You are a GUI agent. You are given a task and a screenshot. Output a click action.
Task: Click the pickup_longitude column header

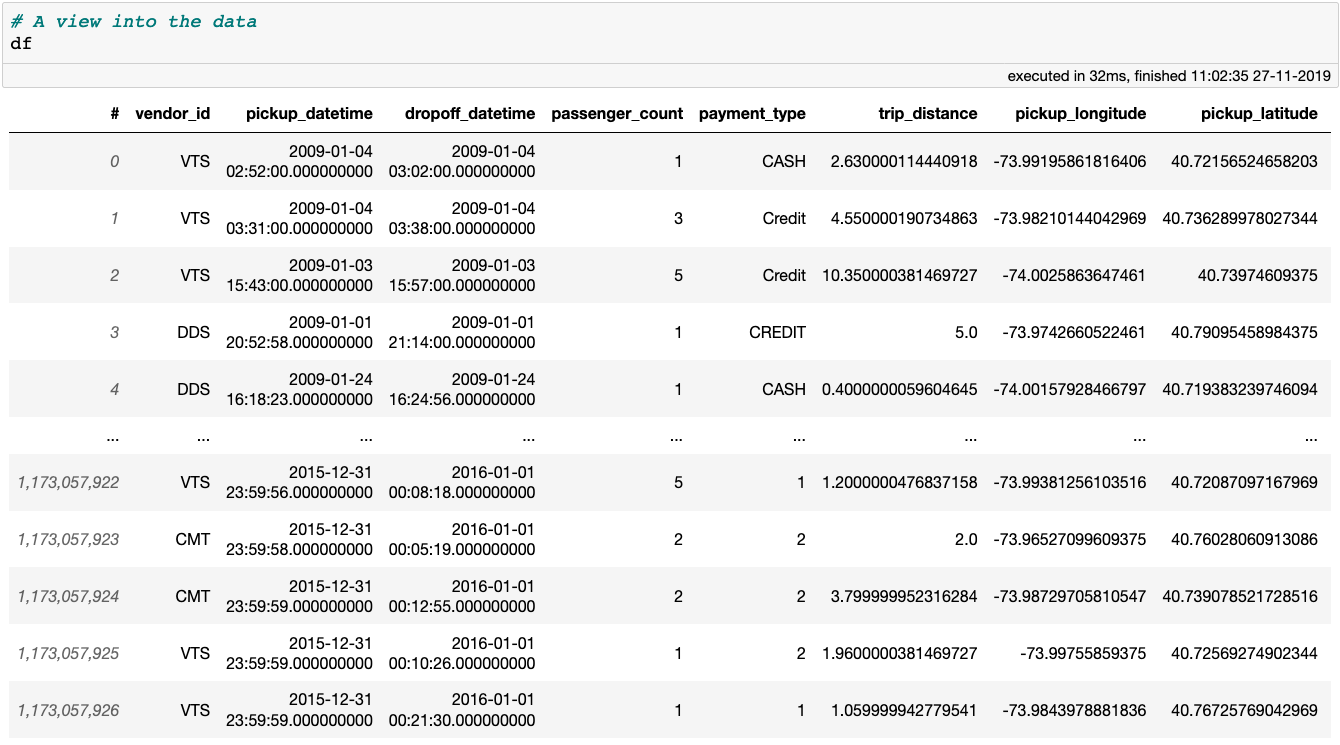coord(1080,114)
